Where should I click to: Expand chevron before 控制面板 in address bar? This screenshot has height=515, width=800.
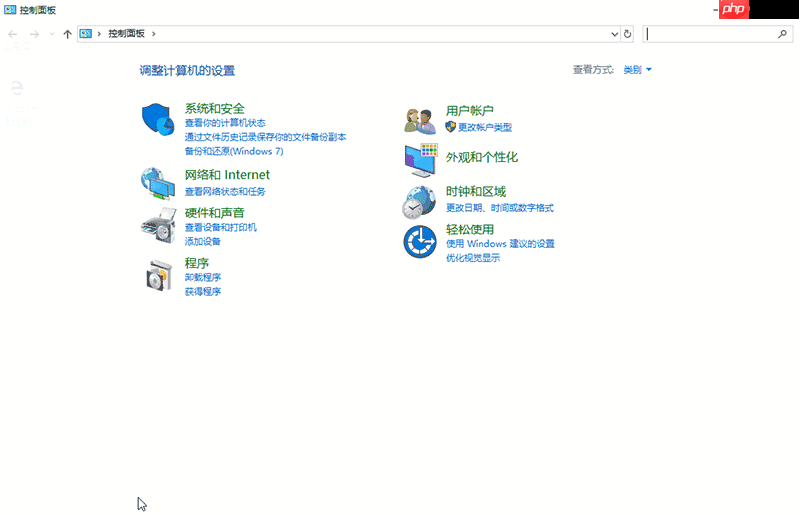99,34
